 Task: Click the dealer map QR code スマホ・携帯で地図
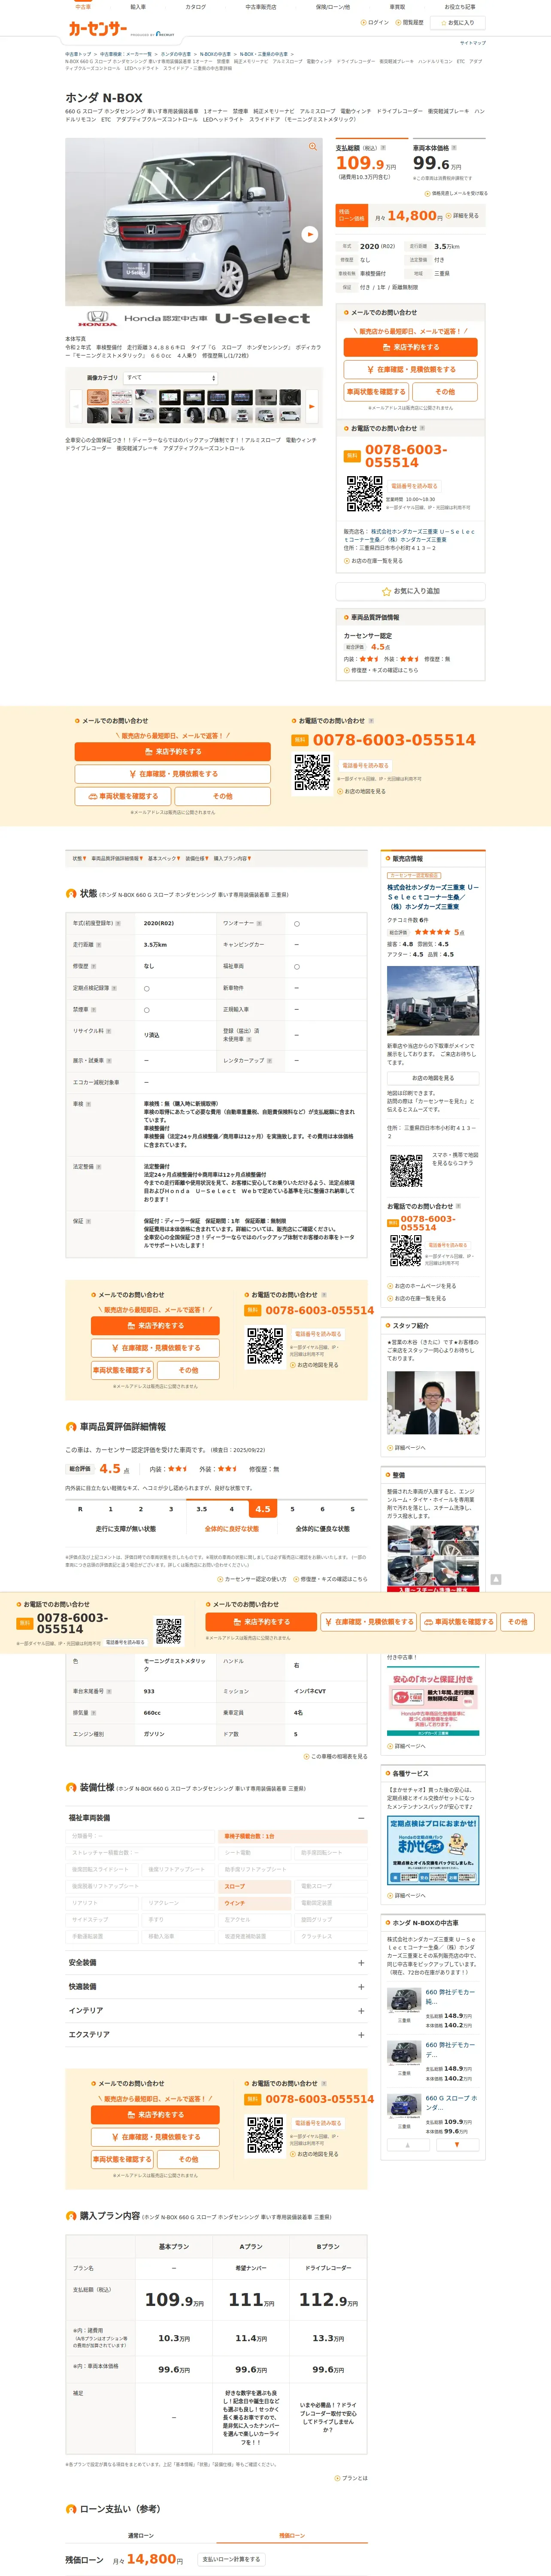point(405,1170)
